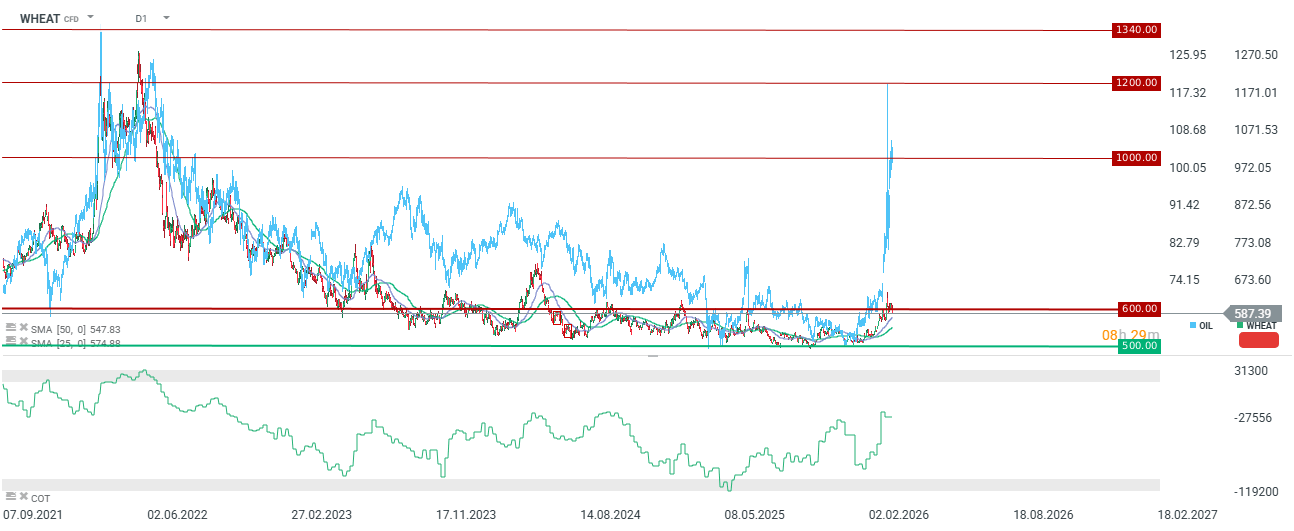
Task: Open settings icon for SMA 50 indicator
Action: (x=11, y=328)
